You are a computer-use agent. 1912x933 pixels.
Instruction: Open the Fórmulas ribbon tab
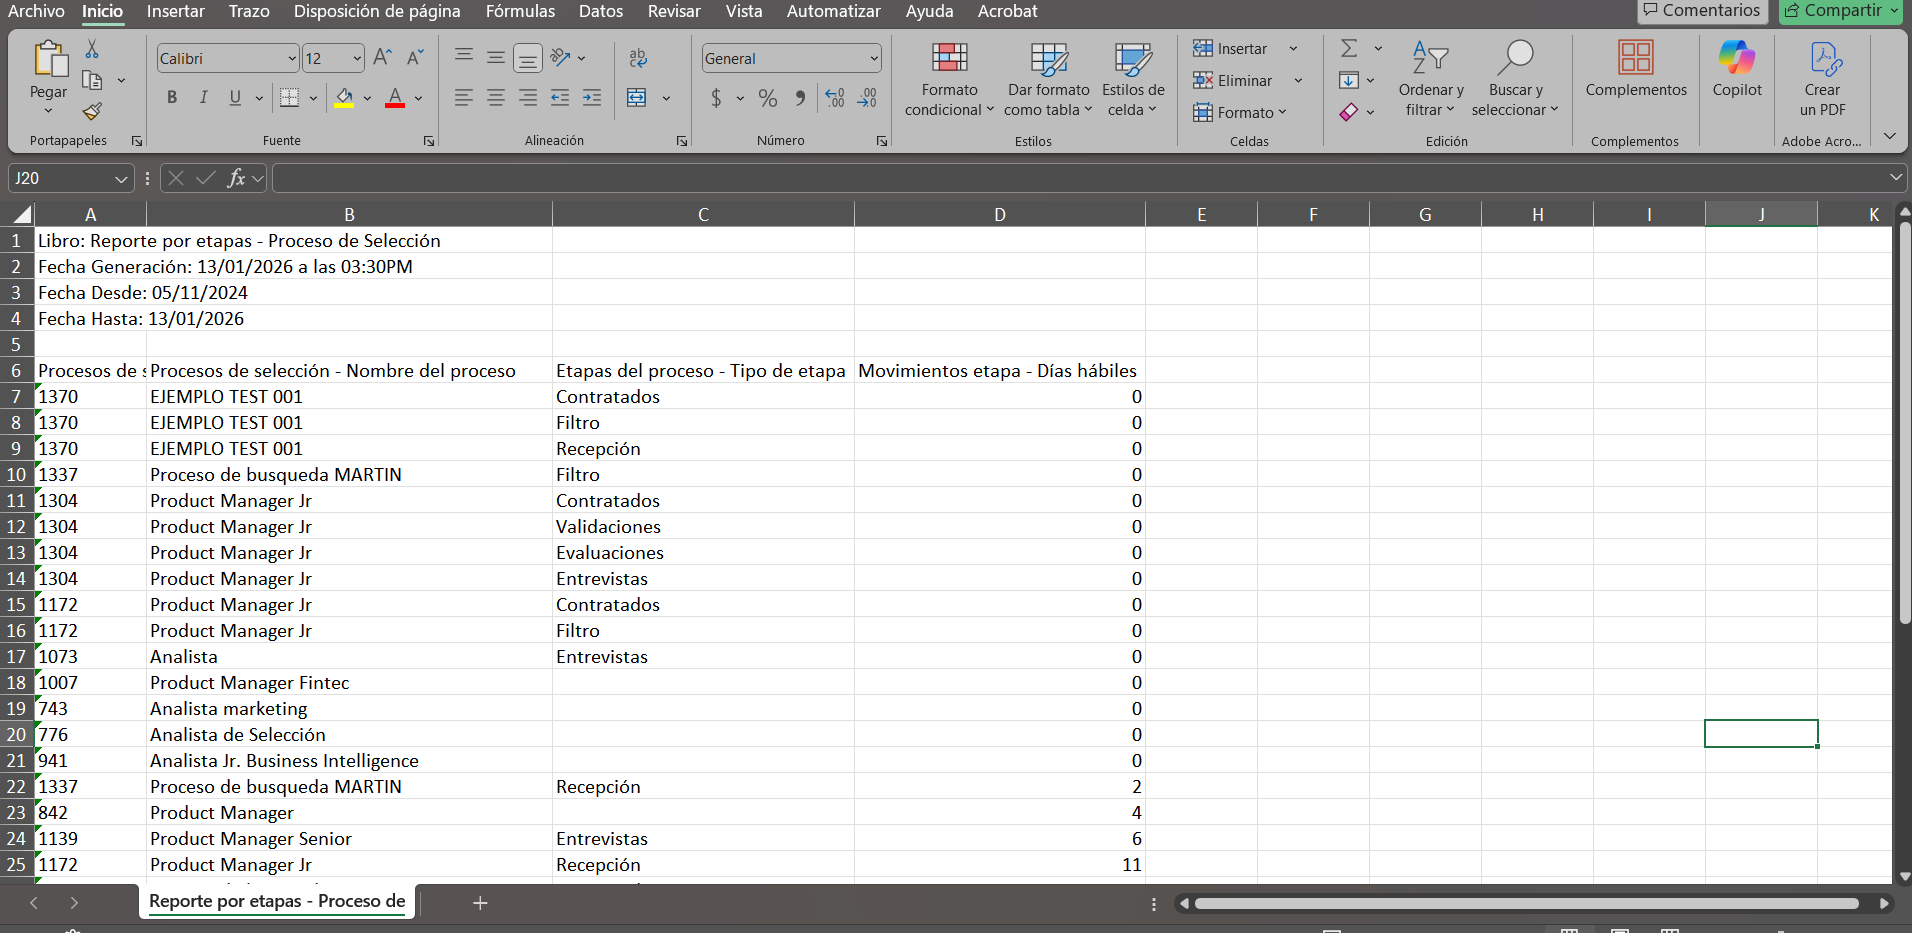click(520, 12)
